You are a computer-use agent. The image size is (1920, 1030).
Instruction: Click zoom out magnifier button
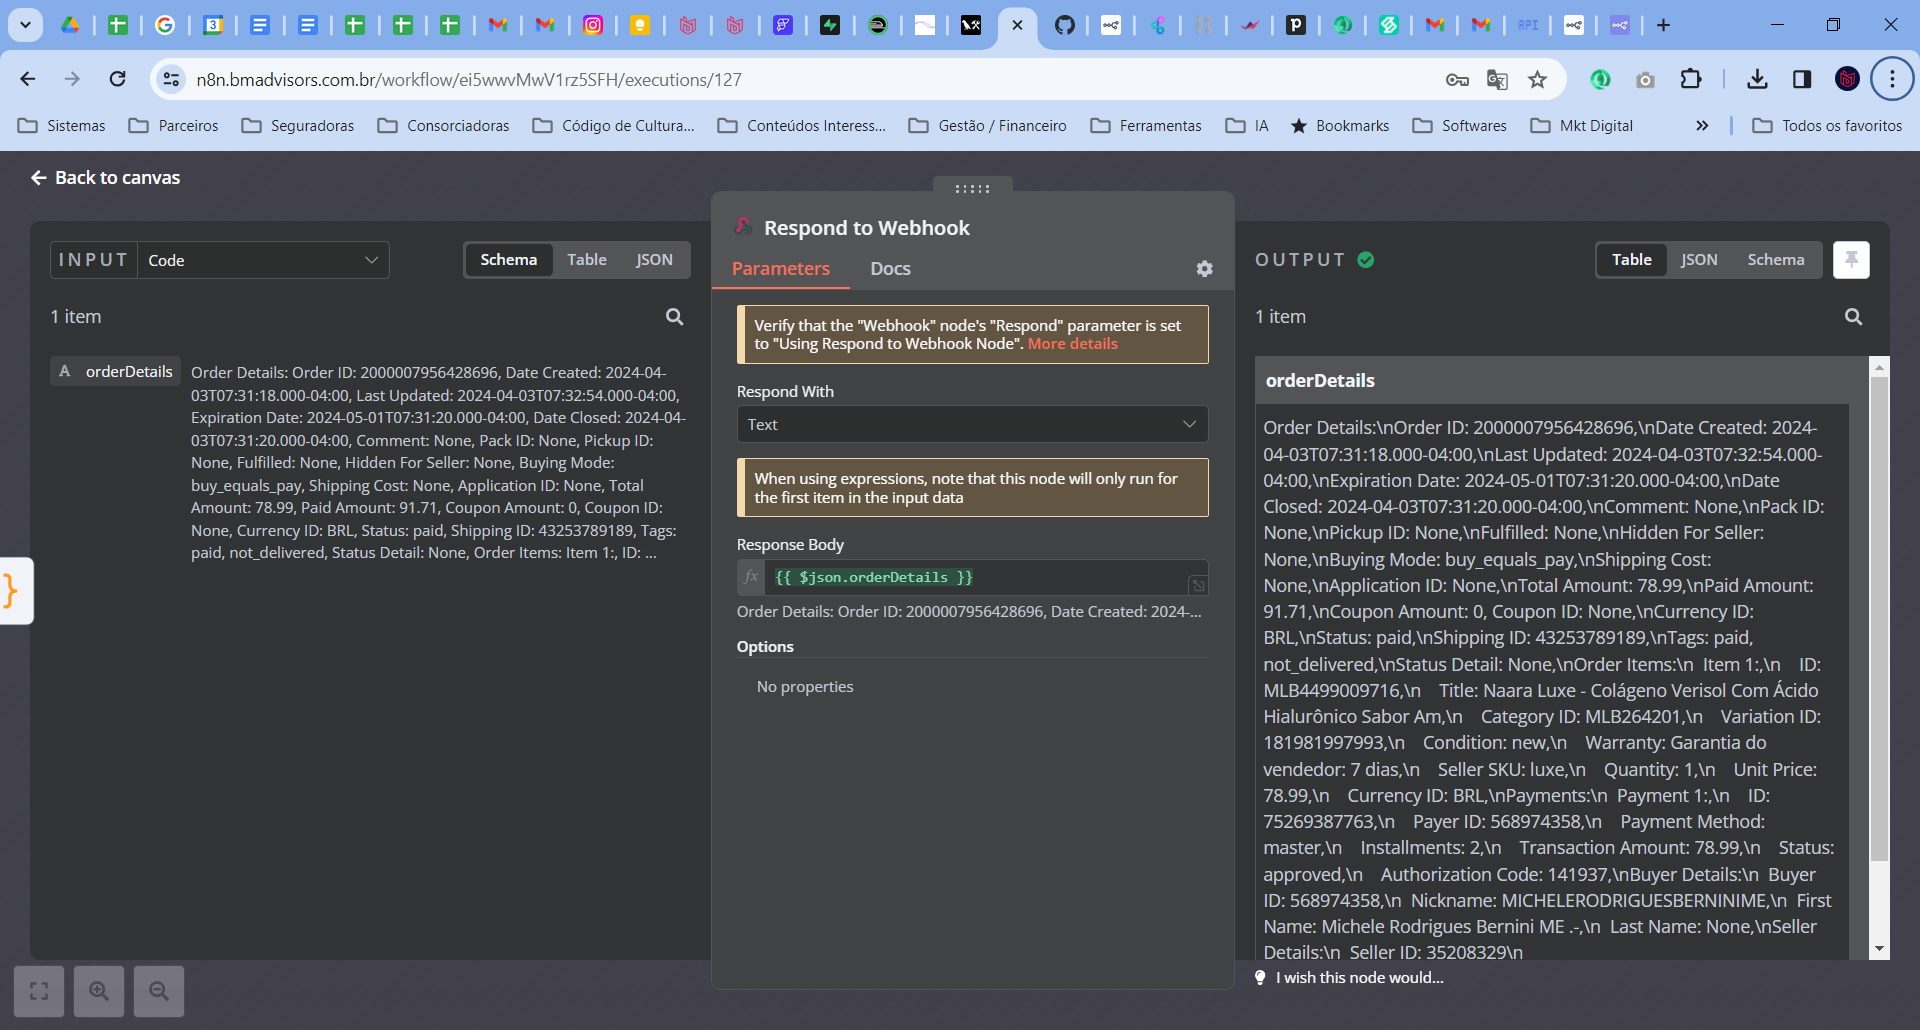159,991
